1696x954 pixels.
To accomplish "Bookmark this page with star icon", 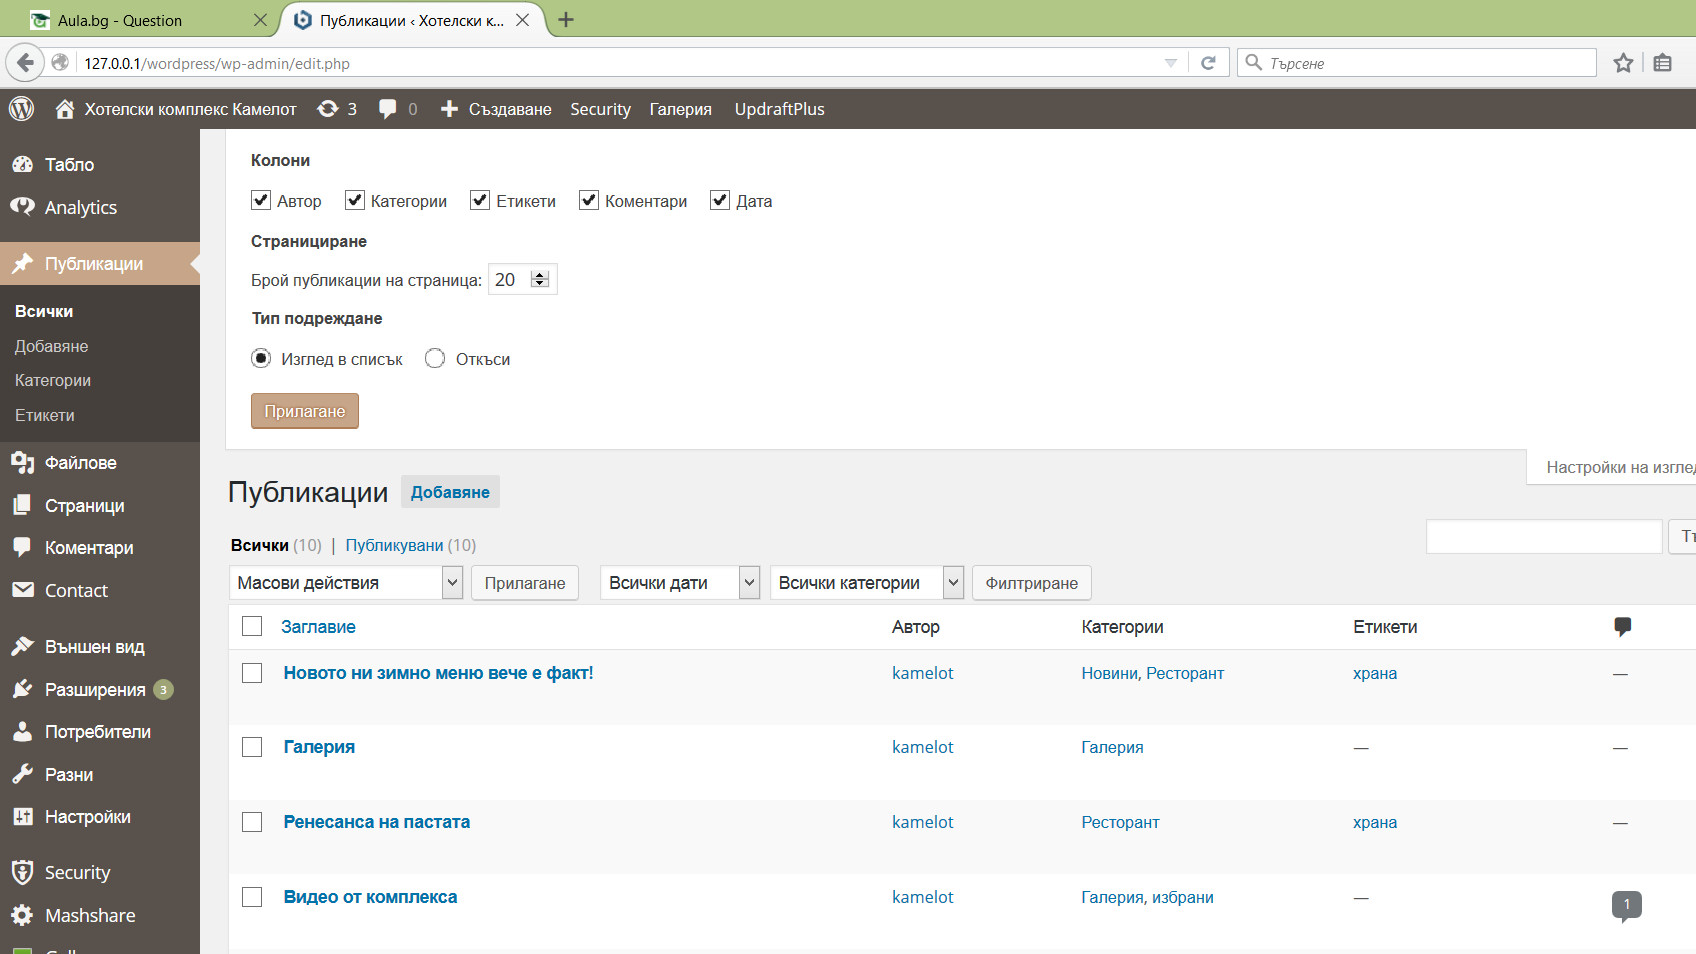I will pyautogui.click(x=1623, y=63).
